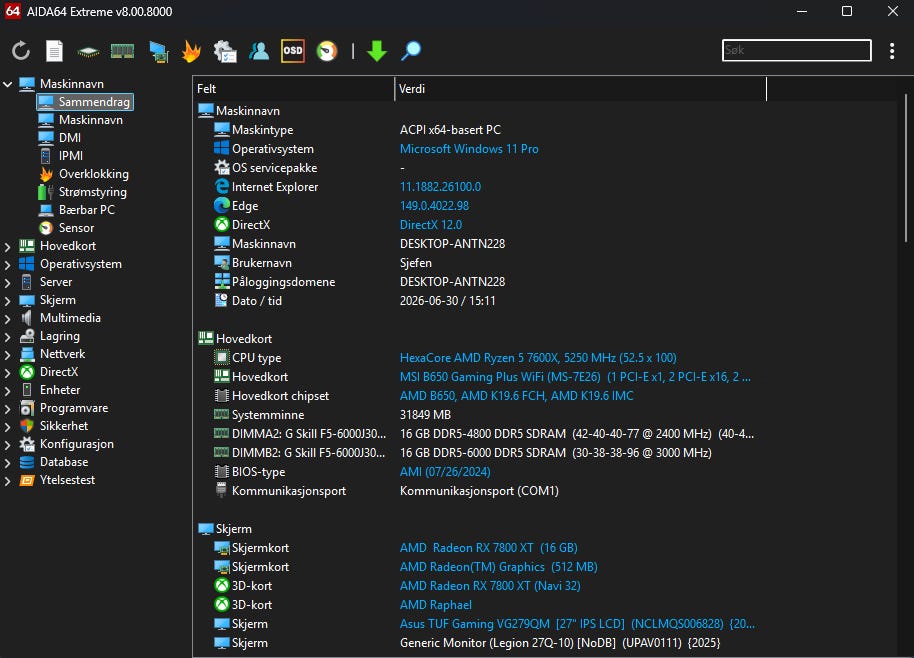Select the Påloggingsdomene row
Screen dimensions: 914x658
pos(479,282)
